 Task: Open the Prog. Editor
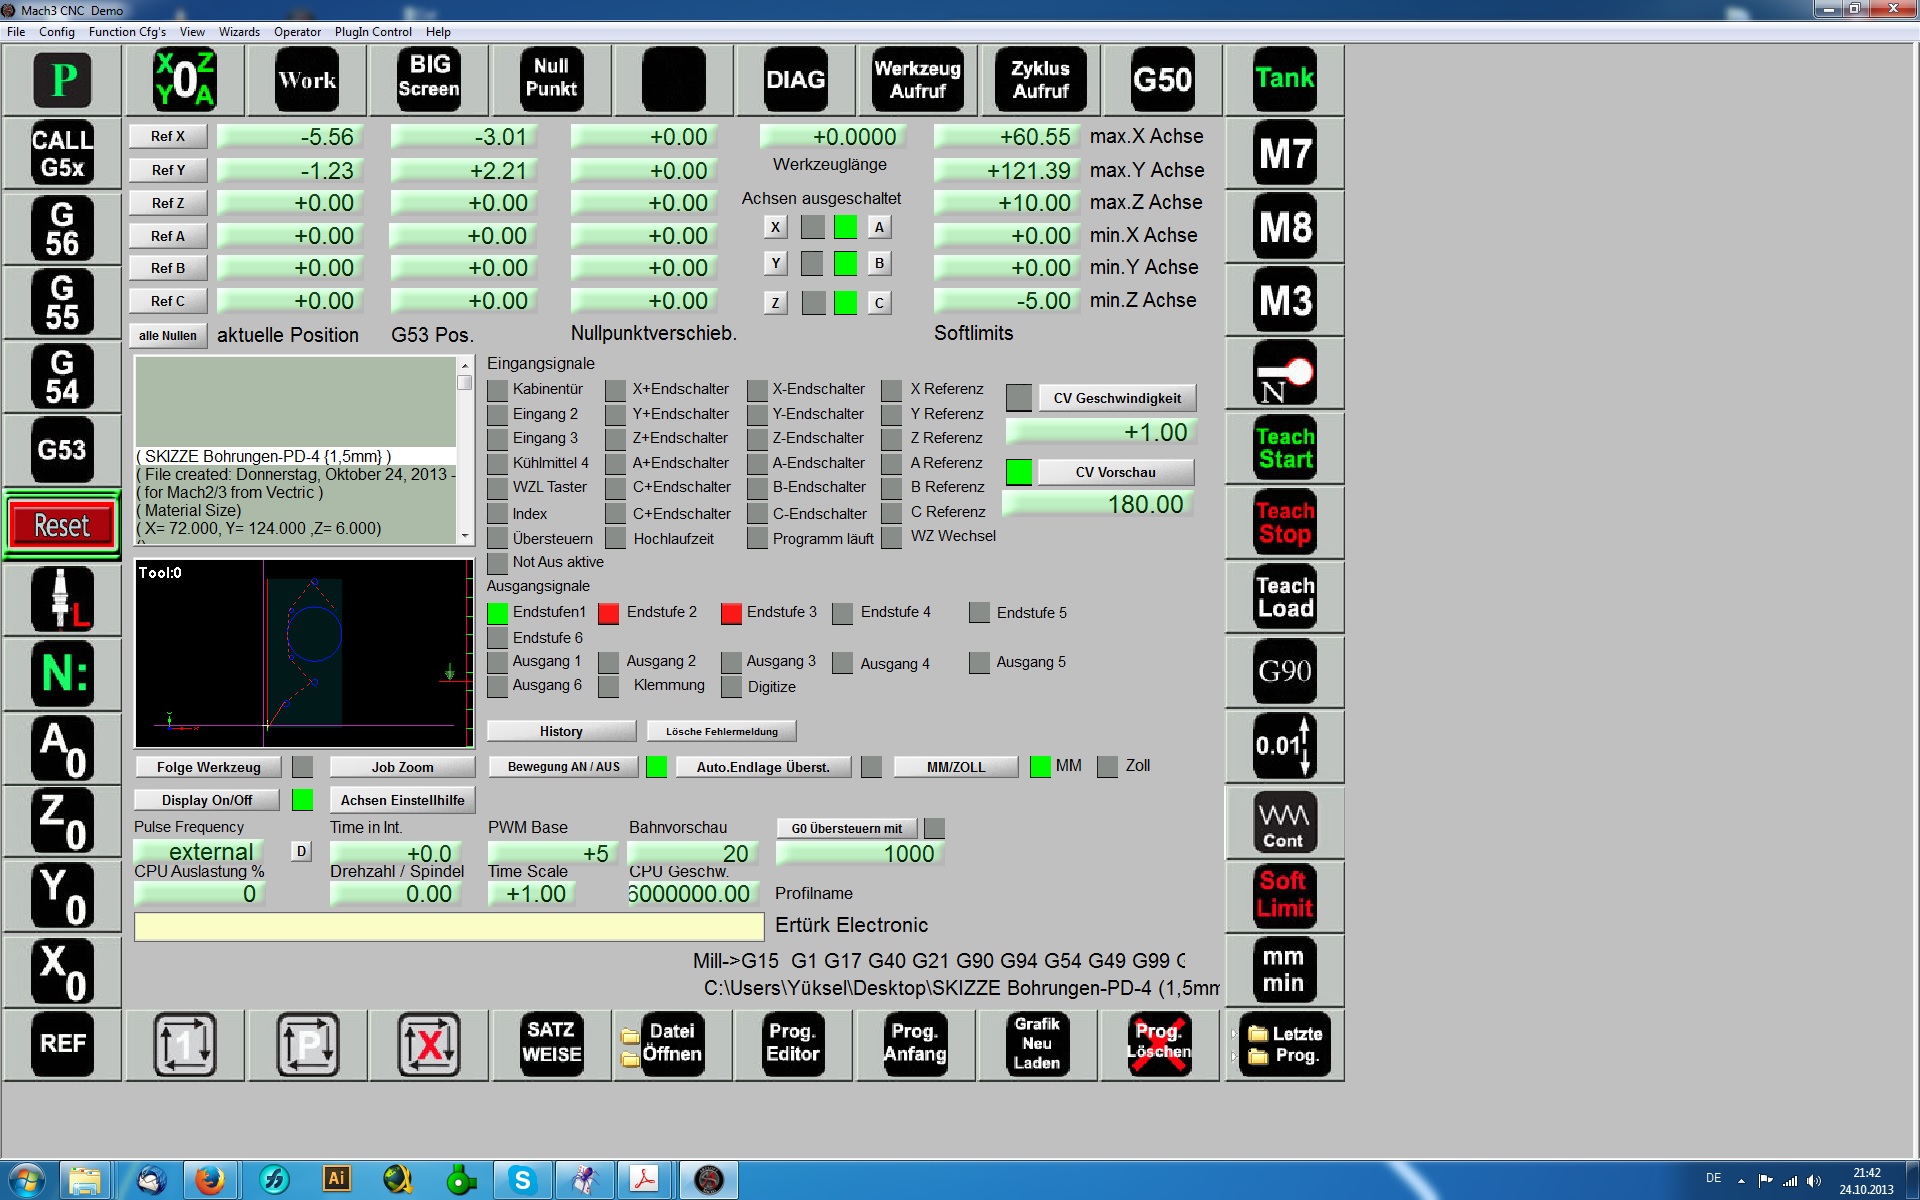pyautogui.click(x=794, y=1044)
